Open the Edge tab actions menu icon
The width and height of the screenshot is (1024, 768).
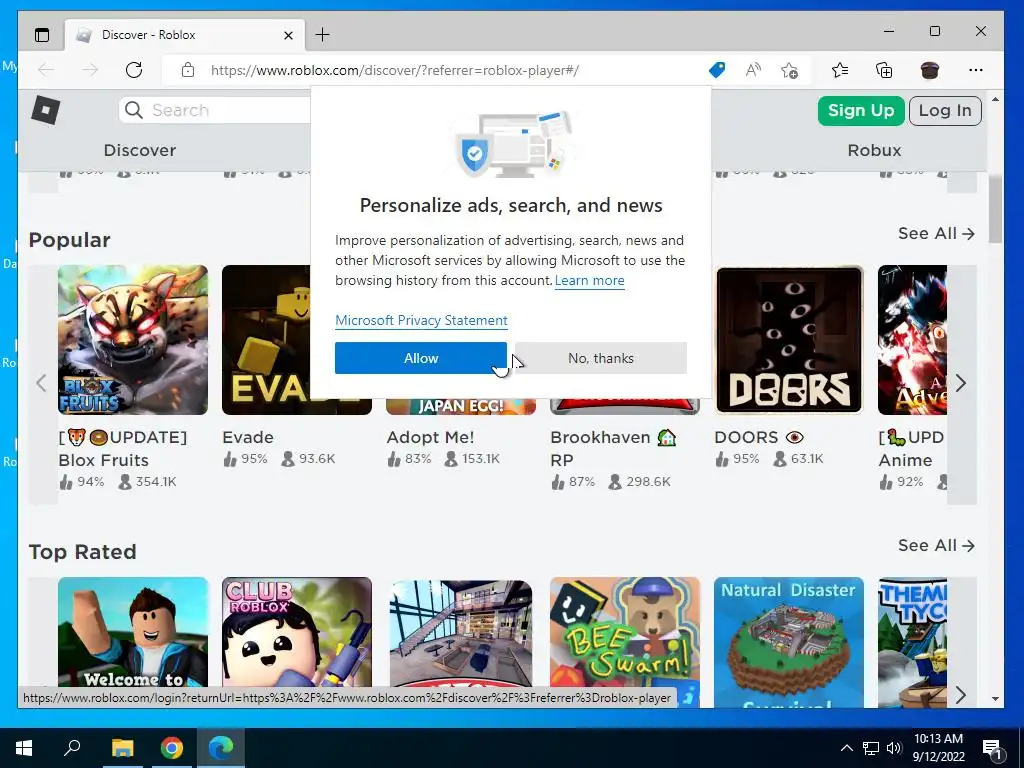coord(42,35)
